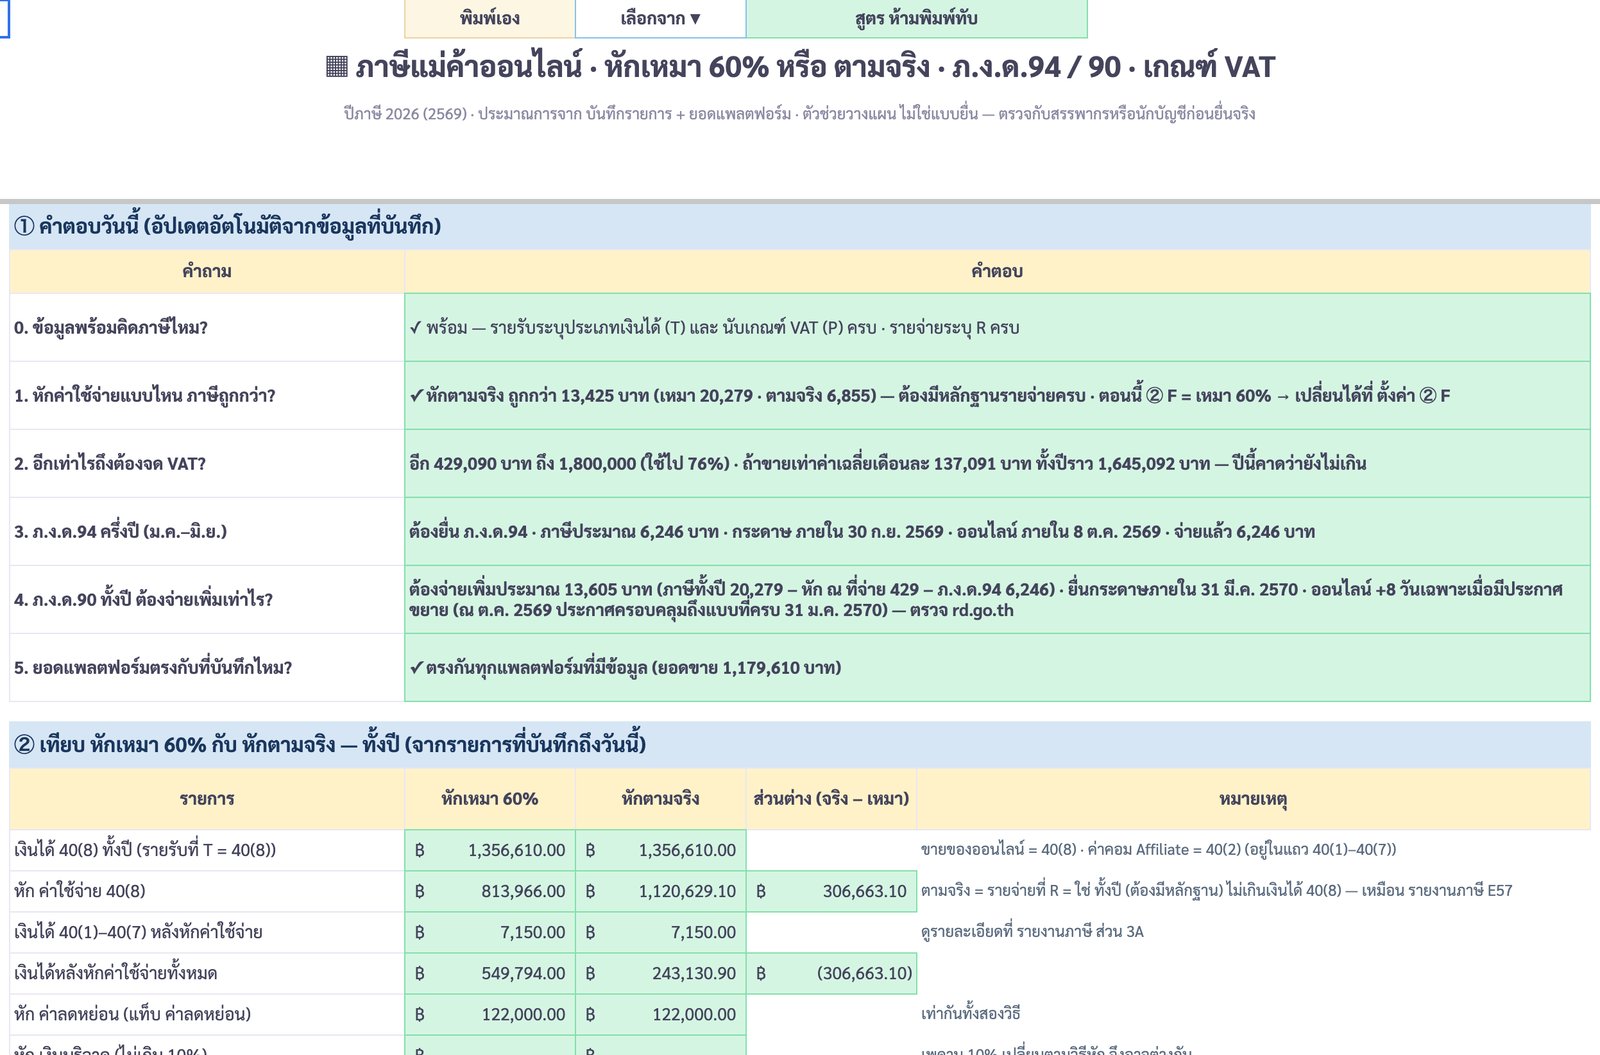
Task: Click the answer starting 'ต้องจ่ายเพิ่มประมาณ 13,605 บาท'
Action: [x=997, y=599]
